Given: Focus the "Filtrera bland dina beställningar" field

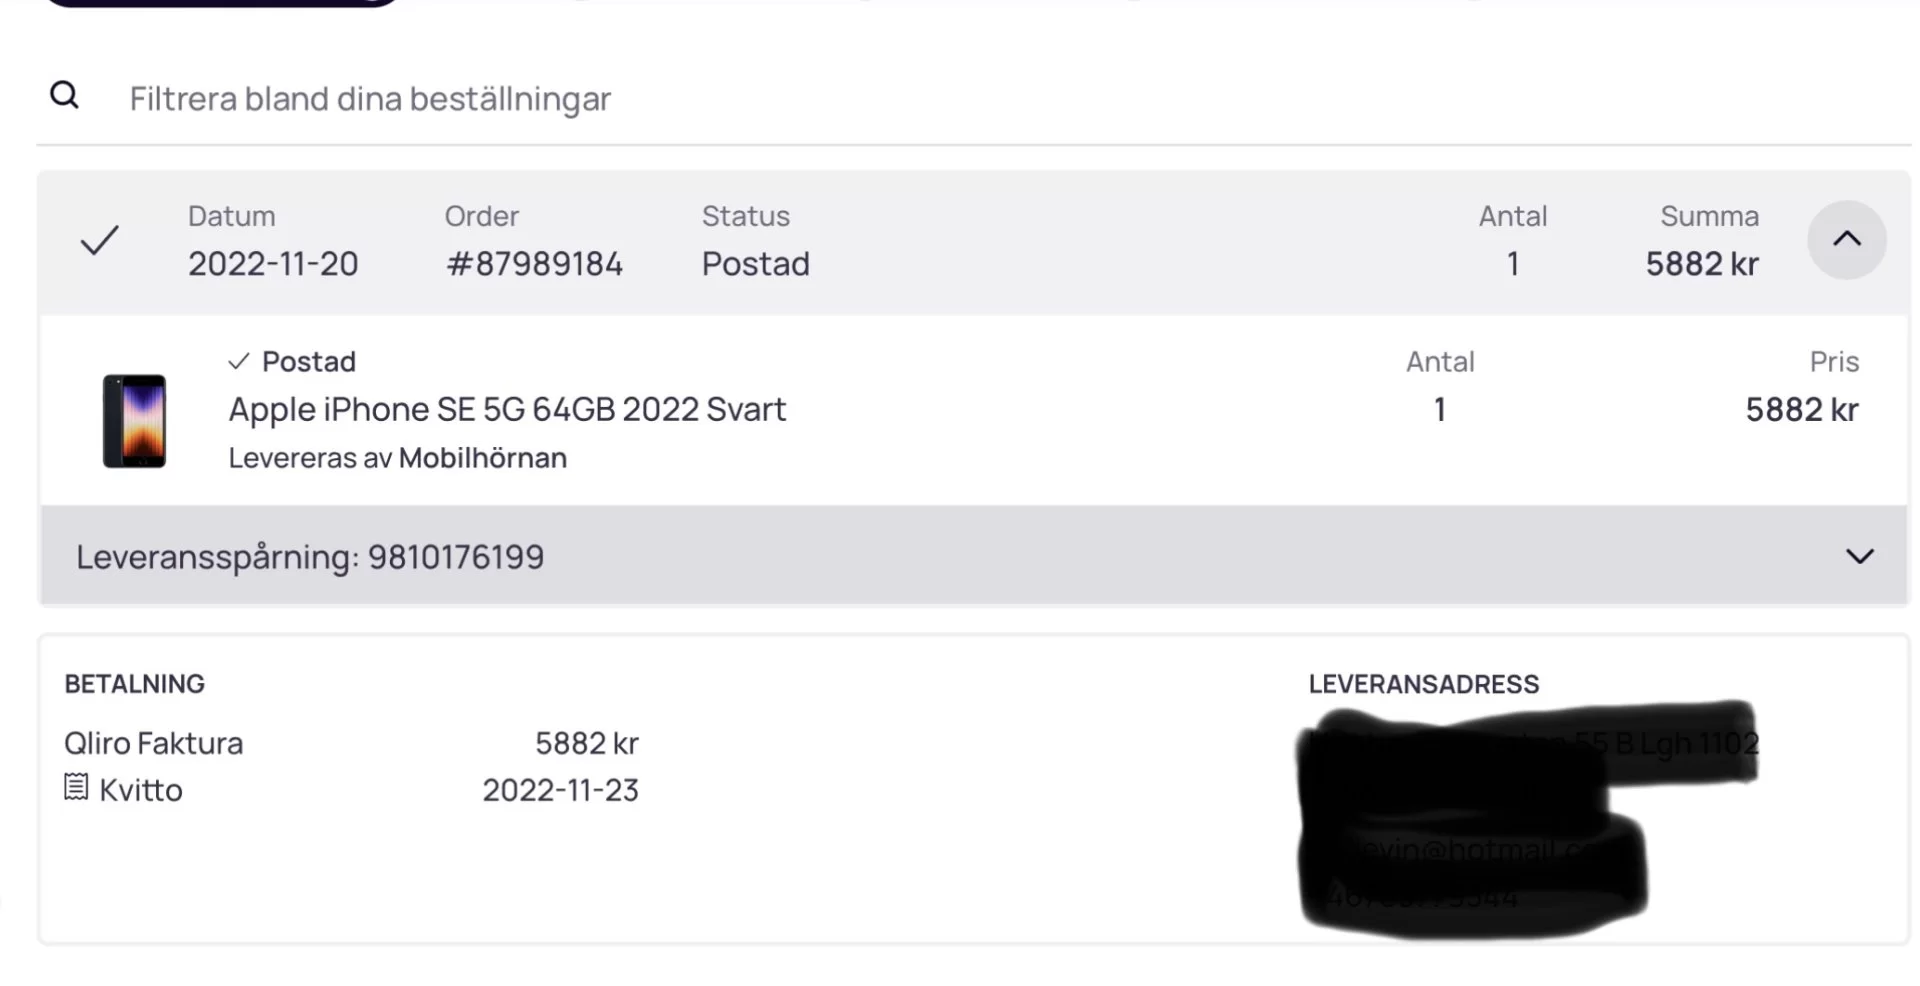Looking at the screenshot, I should click(370, 99).
